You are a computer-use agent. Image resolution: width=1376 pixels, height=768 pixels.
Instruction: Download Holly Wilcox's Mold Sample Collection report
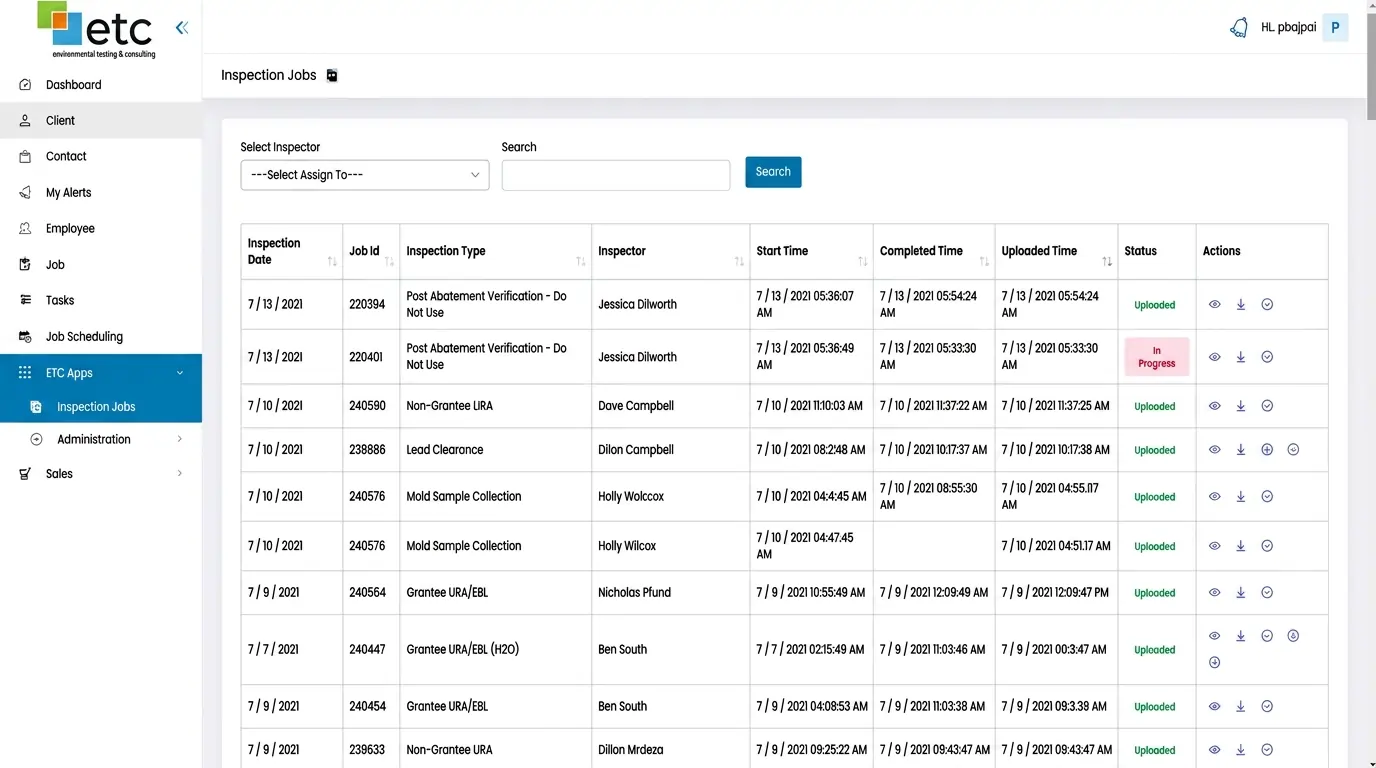(1241, 546)
